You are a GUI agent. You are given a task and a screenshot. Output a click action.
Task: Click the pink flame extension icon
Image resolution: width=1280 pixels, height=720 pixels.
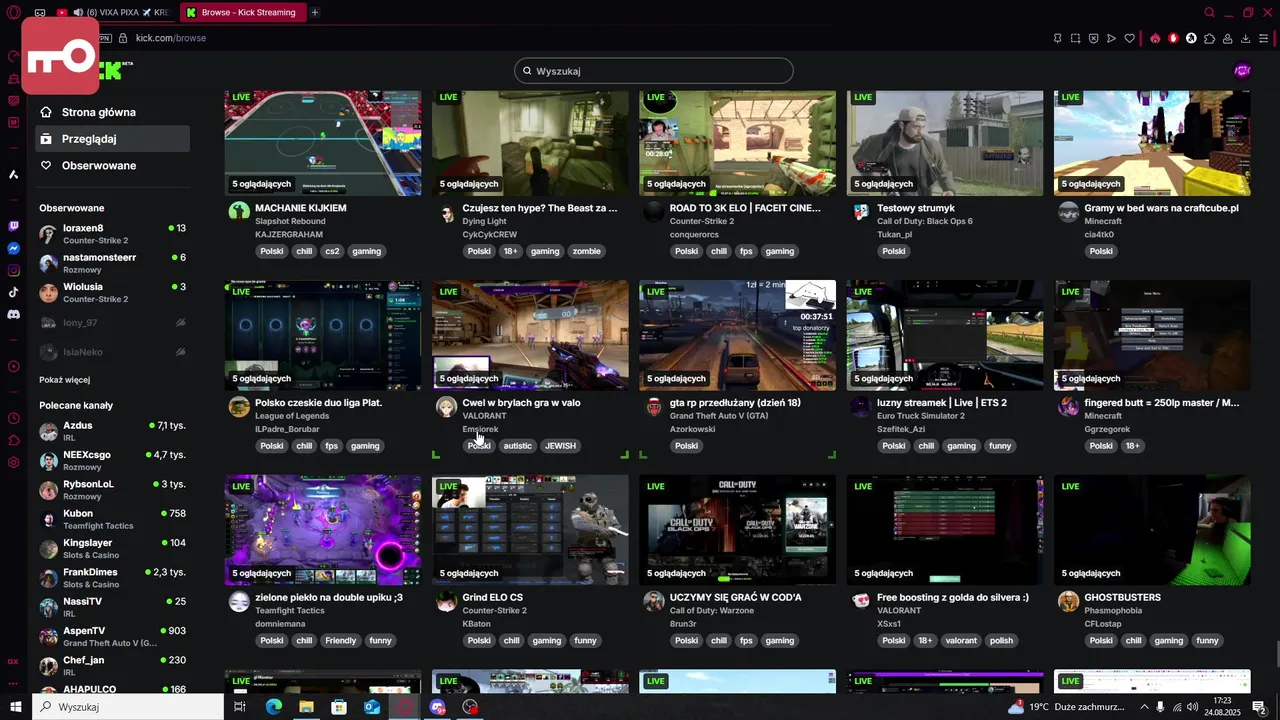point(1155,38)
